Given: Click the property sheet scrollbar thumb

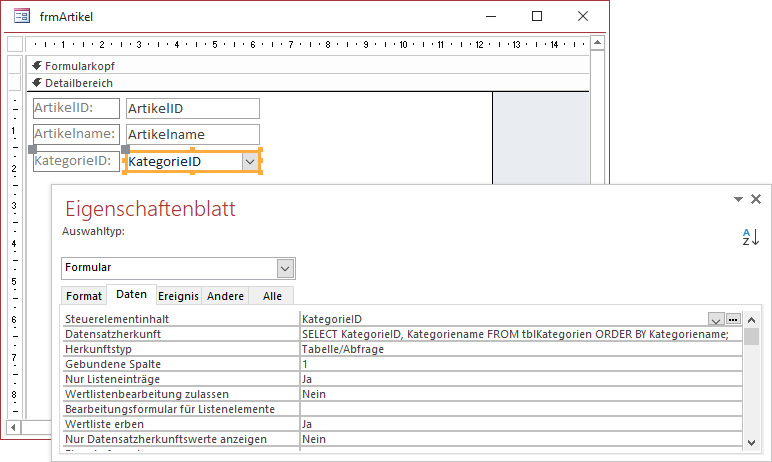Looking at the screenshot, I should pyautogui.click(x=751, y=337).
